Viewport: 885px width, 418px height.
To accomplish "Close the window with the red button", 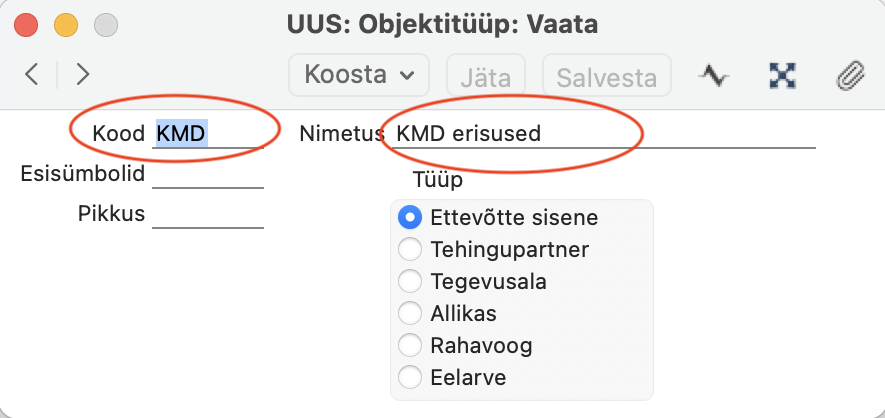I will (26, 25).
